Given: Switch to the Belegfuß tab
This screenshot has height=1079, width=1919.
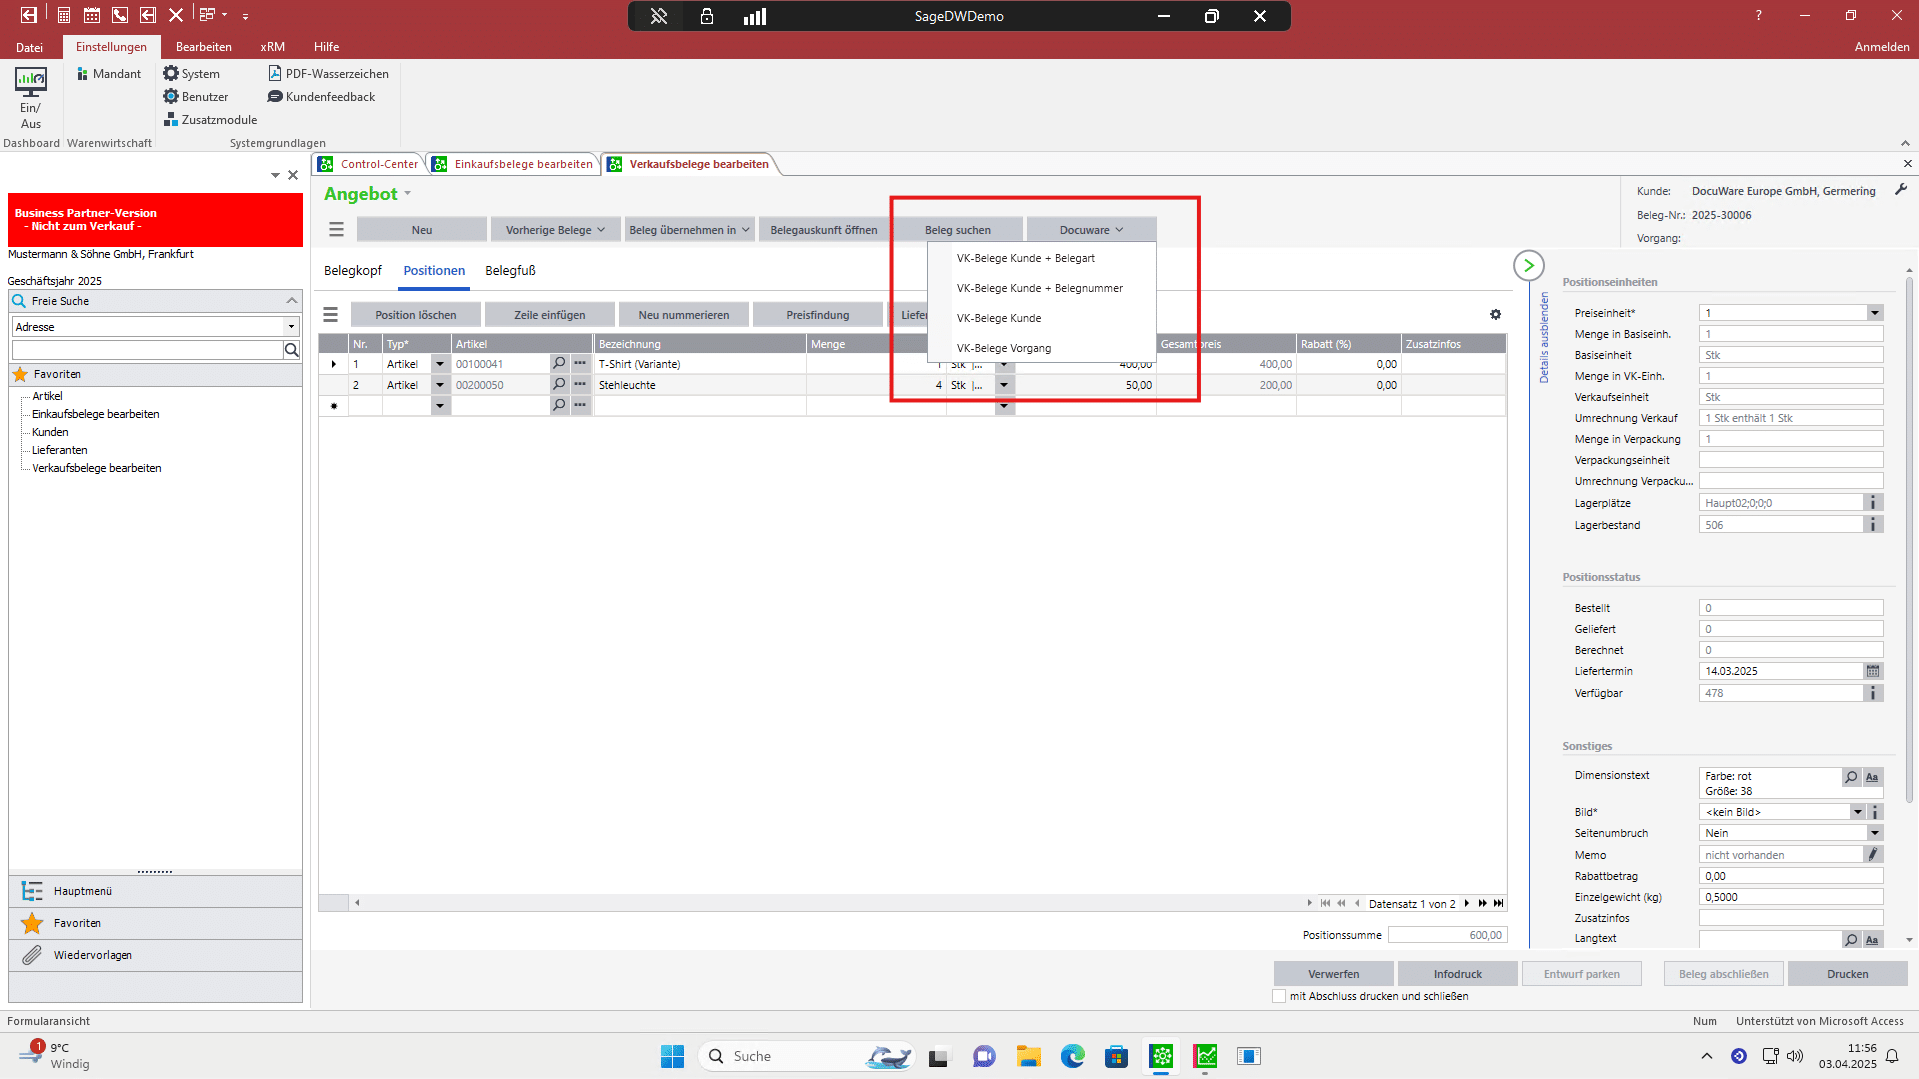Looking at the screenshot, I should (x=510, y=271).
